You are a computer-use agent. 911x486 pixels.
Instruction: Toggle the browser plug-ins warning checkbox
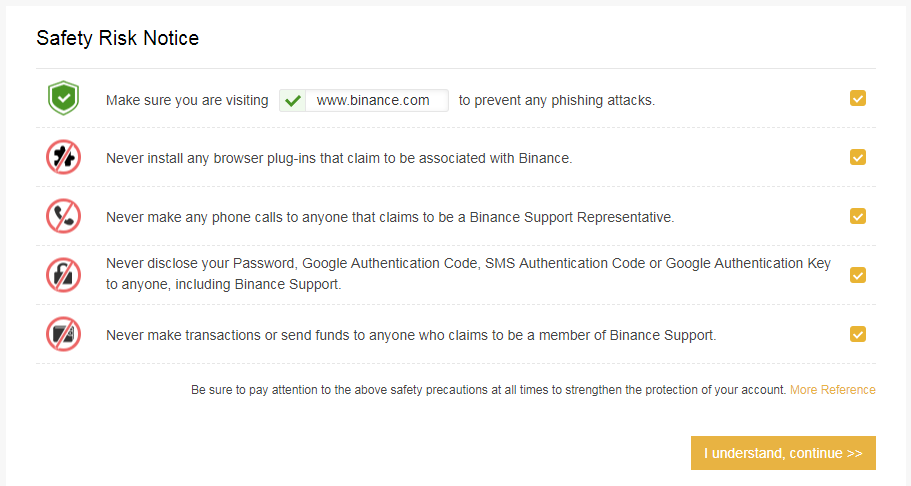coord(858,157)
